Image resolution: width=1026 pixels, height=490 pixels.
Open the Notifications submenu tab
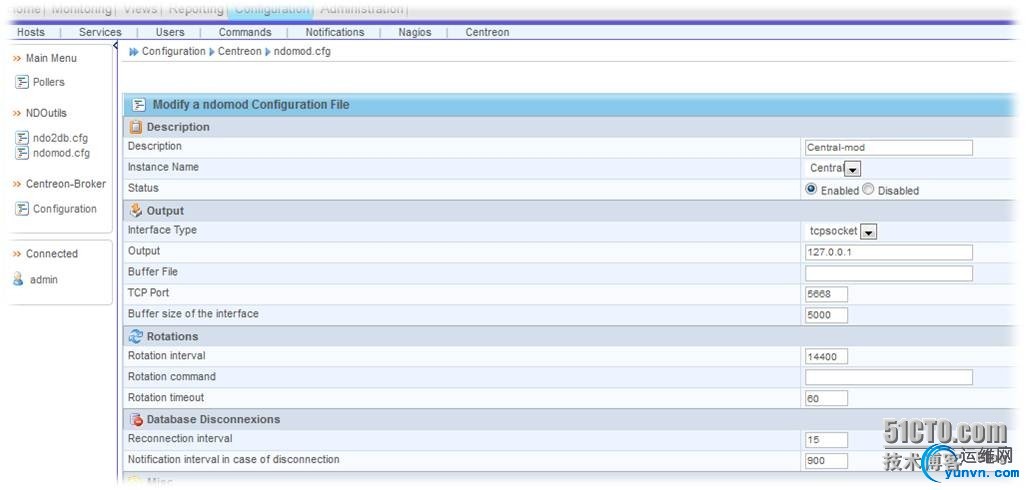point(335,32)
